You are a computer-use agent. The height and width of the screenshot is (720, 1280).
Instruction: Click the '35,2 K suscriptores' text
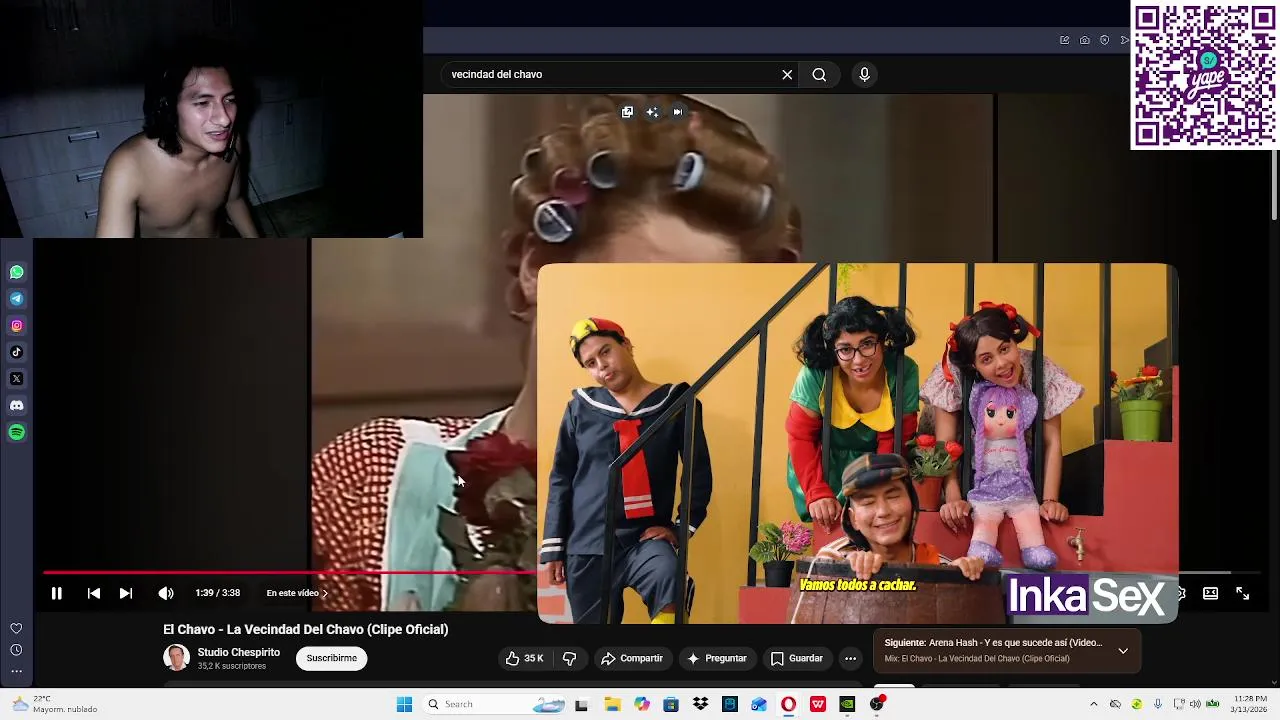coord(231,666)
